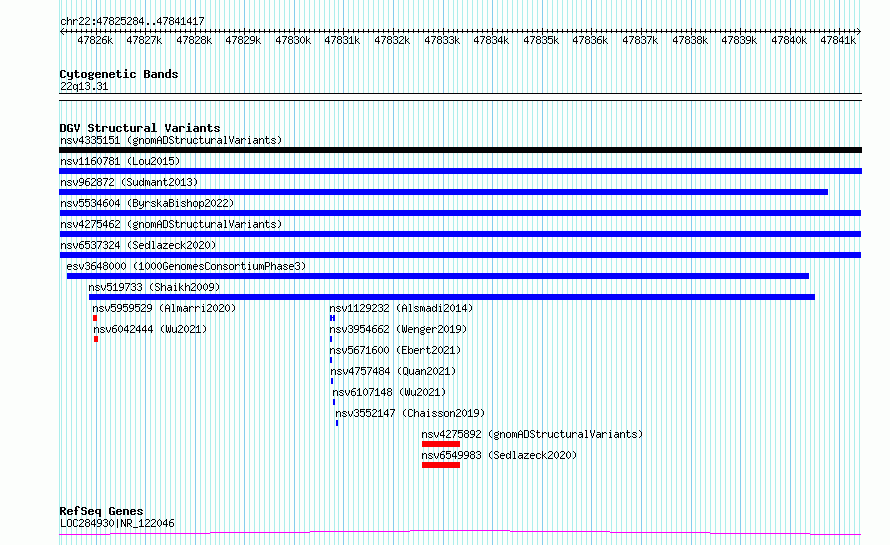Click the 47831k ruler tick label
This screenshot has height=545, width=890.
(342, 40)
